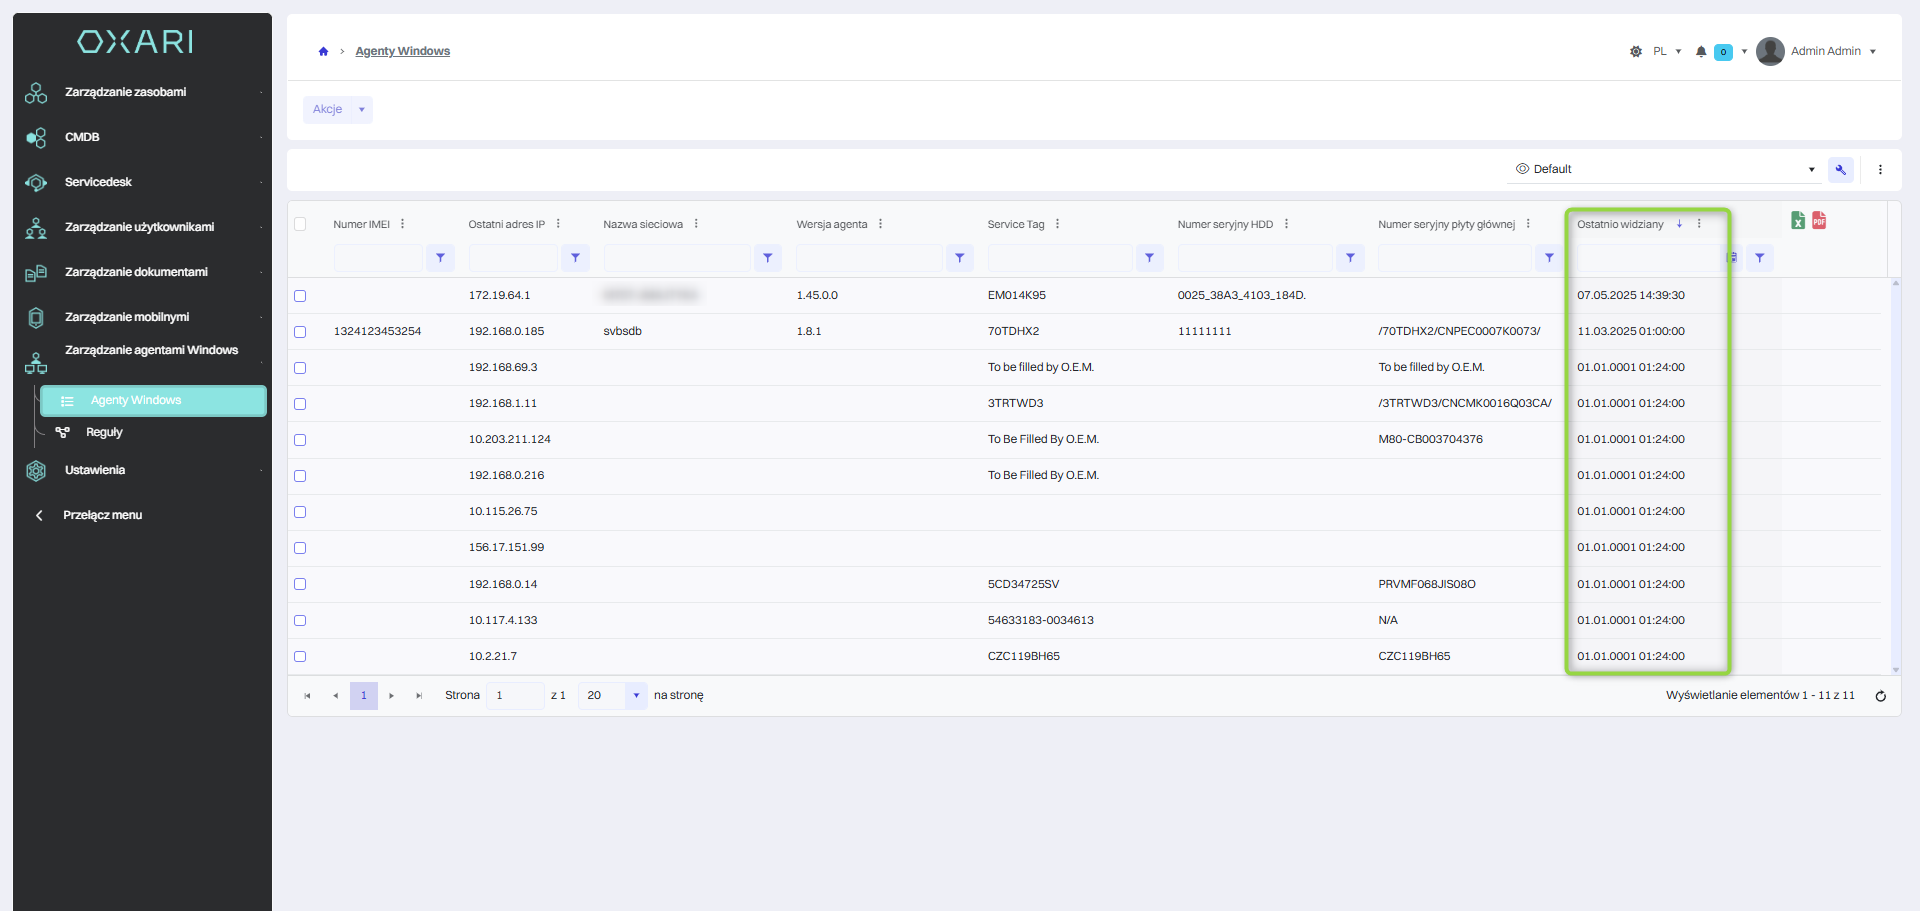Sort by Service Tag column header
1920x911 pixels.
point(1015,224)
